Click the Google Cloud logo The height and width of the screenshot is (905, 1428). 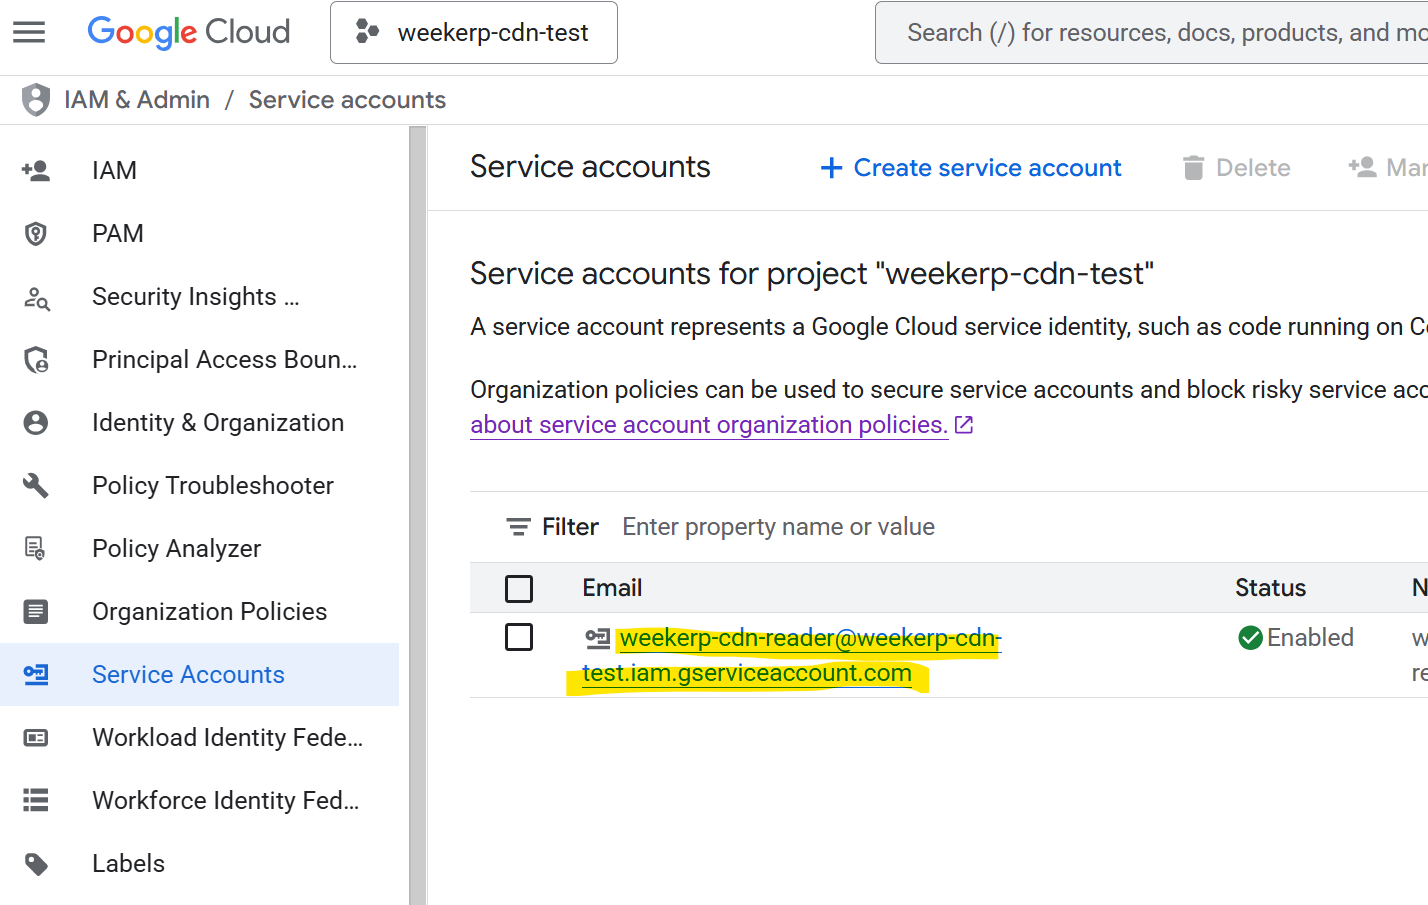pyautogui.click(x=188, y=33)
